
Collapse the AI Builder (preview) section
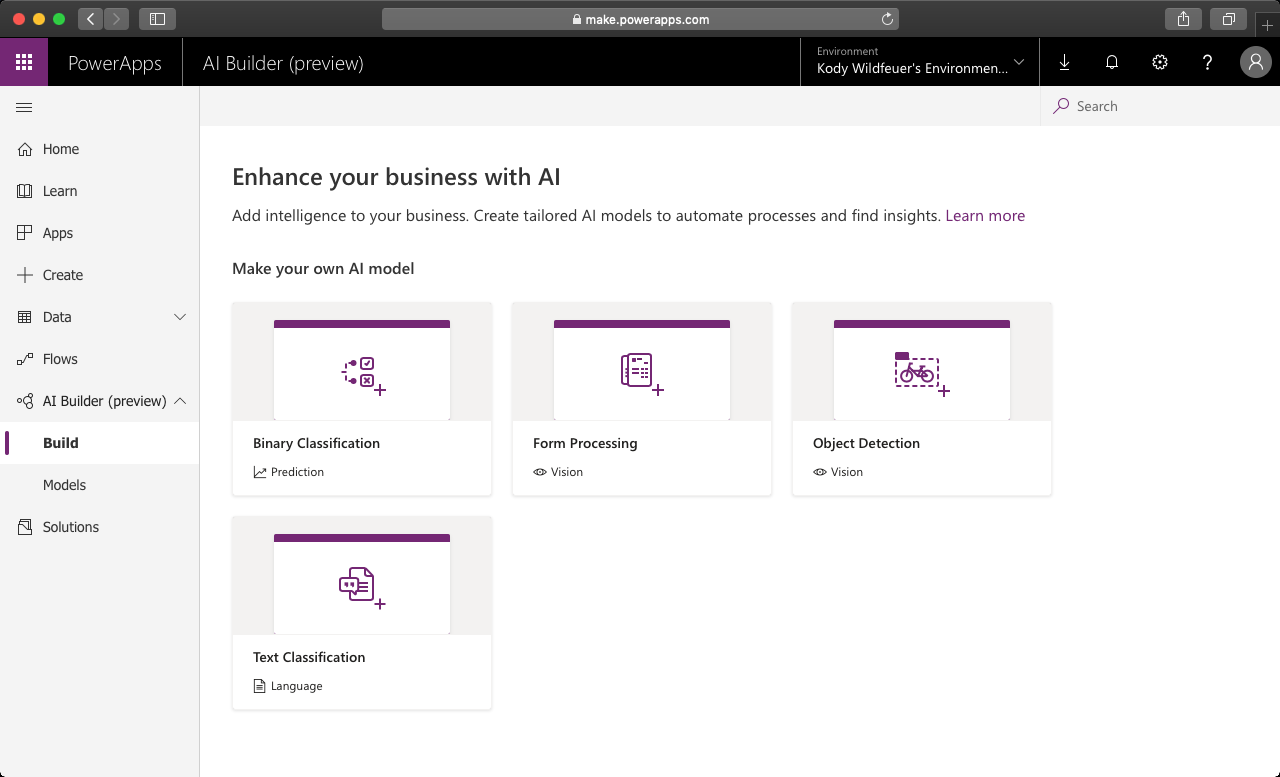tap(179, 401)
